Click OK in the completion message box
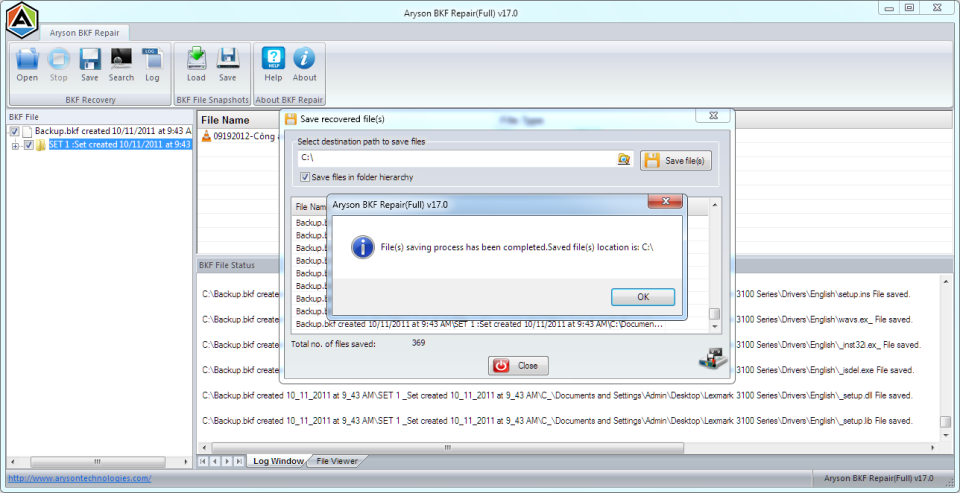This screenshot has height=493, width=960. click(x=643, y=297)
